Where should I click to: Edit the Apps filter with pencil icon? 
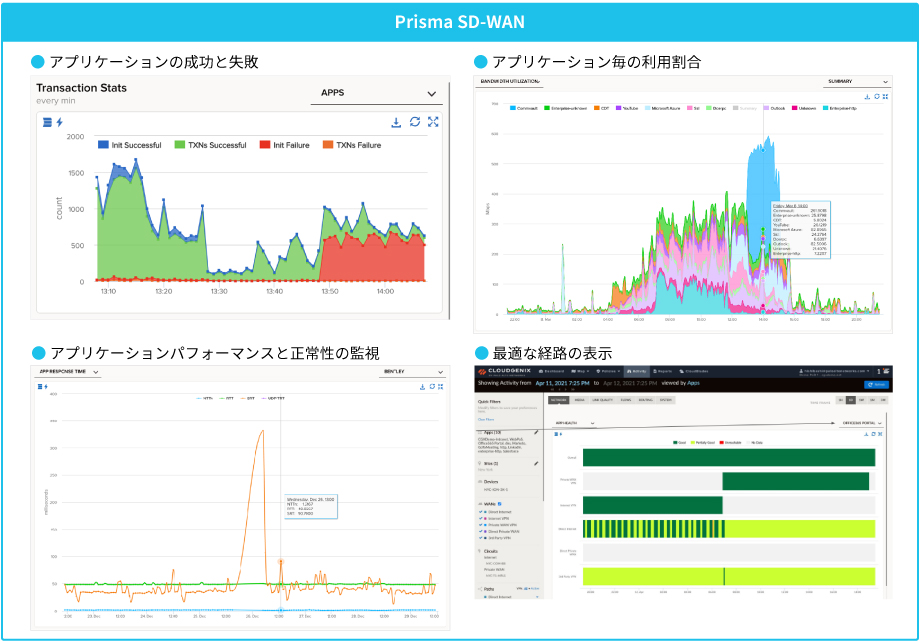[536, 432]
